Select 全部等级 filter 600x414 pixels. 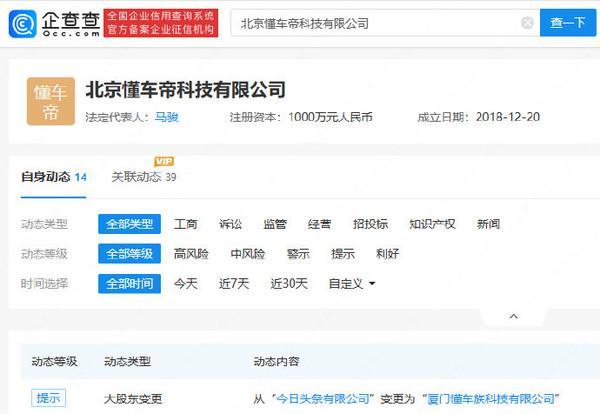(129, 254)
